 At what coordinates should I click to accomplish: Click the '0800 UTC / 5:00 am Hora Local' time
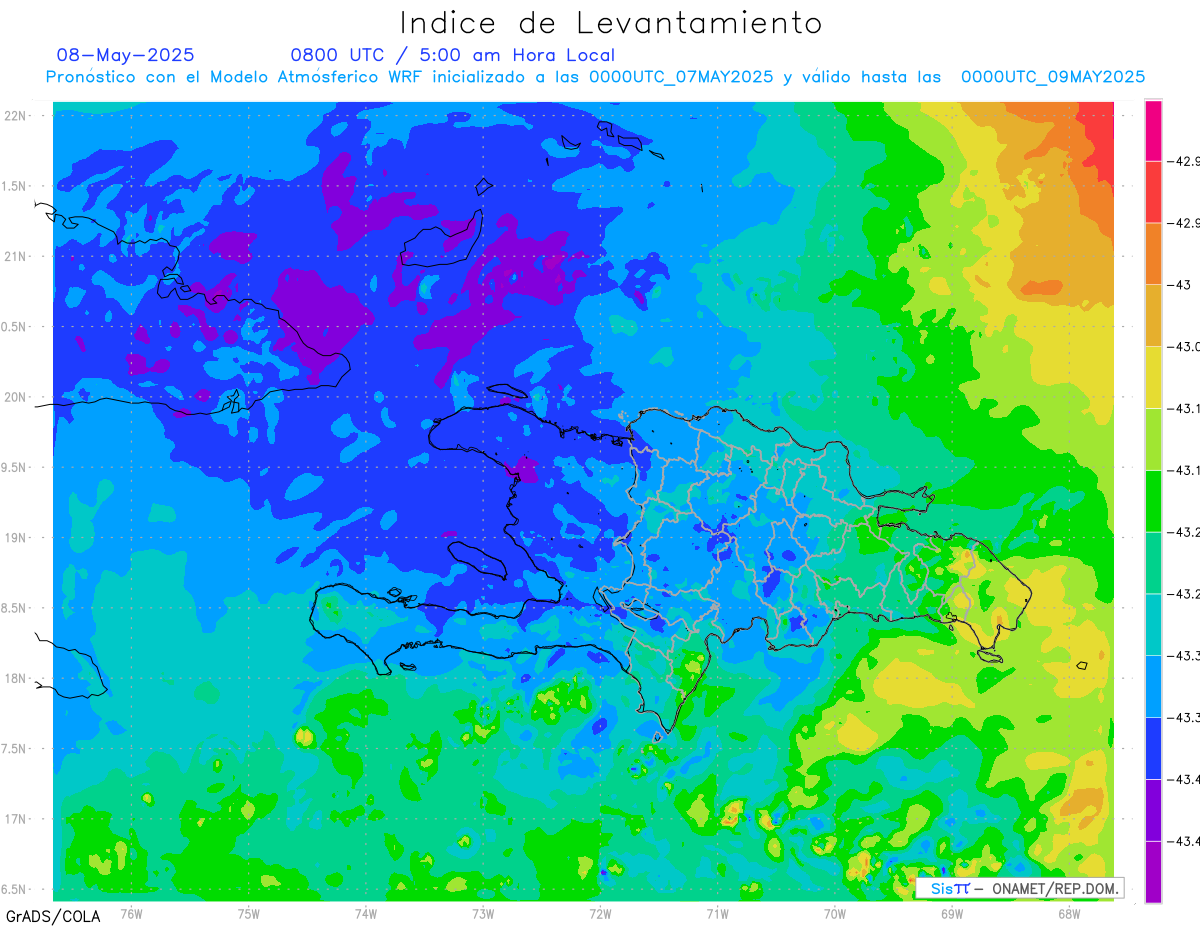(453, 55)
